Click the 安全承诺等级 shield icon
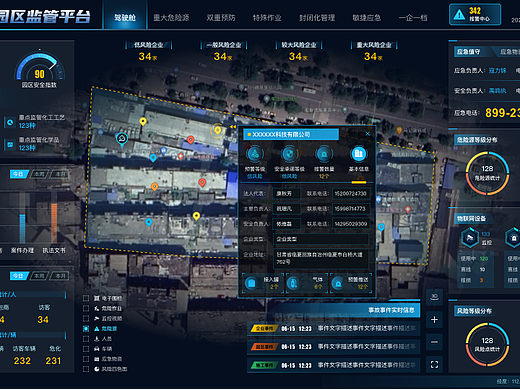 point(289,154)
